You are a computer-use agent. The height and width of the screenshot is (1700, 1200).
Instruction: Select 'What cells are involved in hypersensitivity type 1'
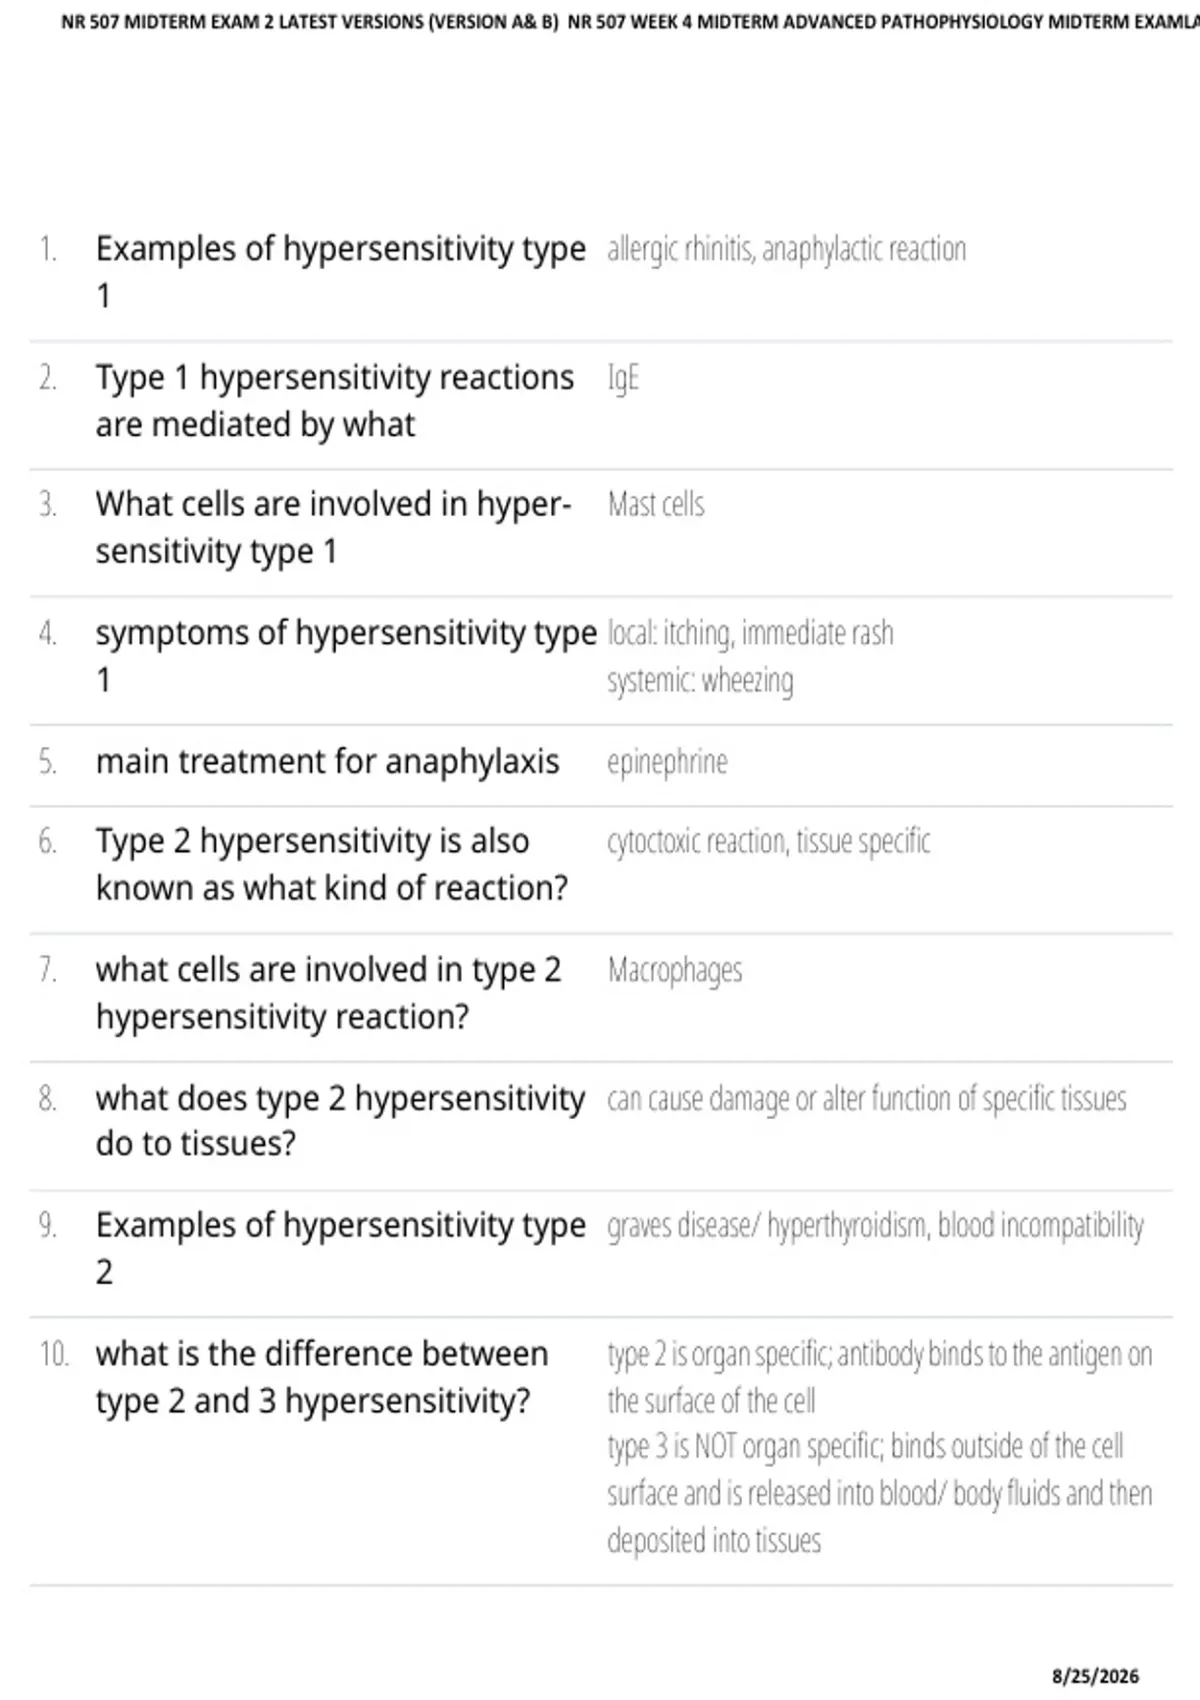[334, 528]
